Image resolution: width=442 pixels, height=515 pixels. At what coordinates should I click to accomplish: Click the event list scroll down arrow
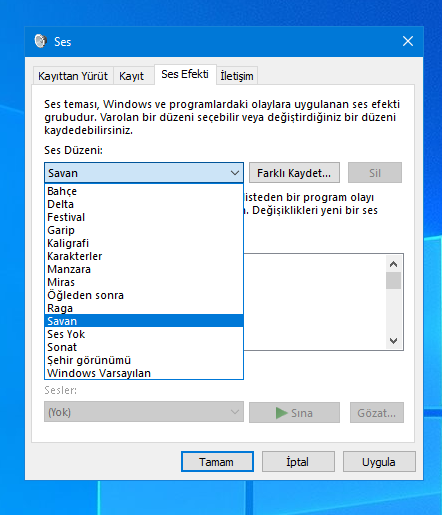[393, 341]
